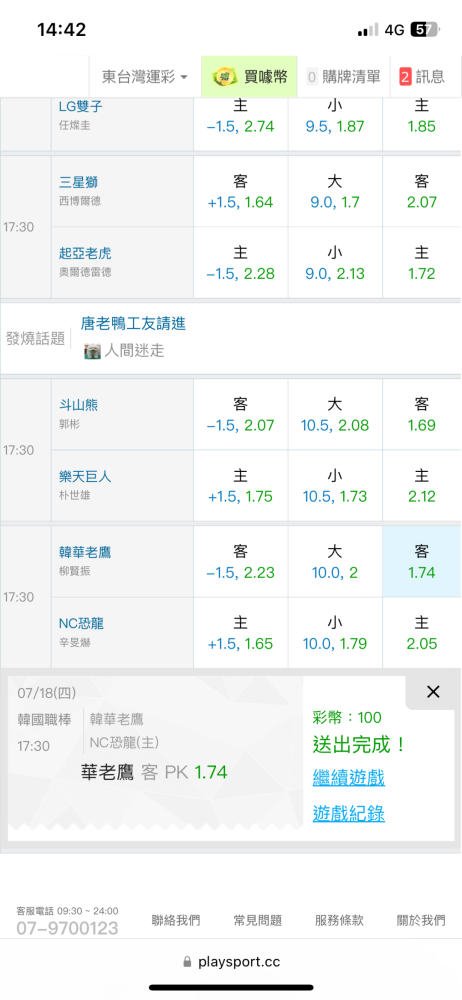
Task: Open the 服務條款 footer link
Action: pyautogui.click(x=339, y=920)
